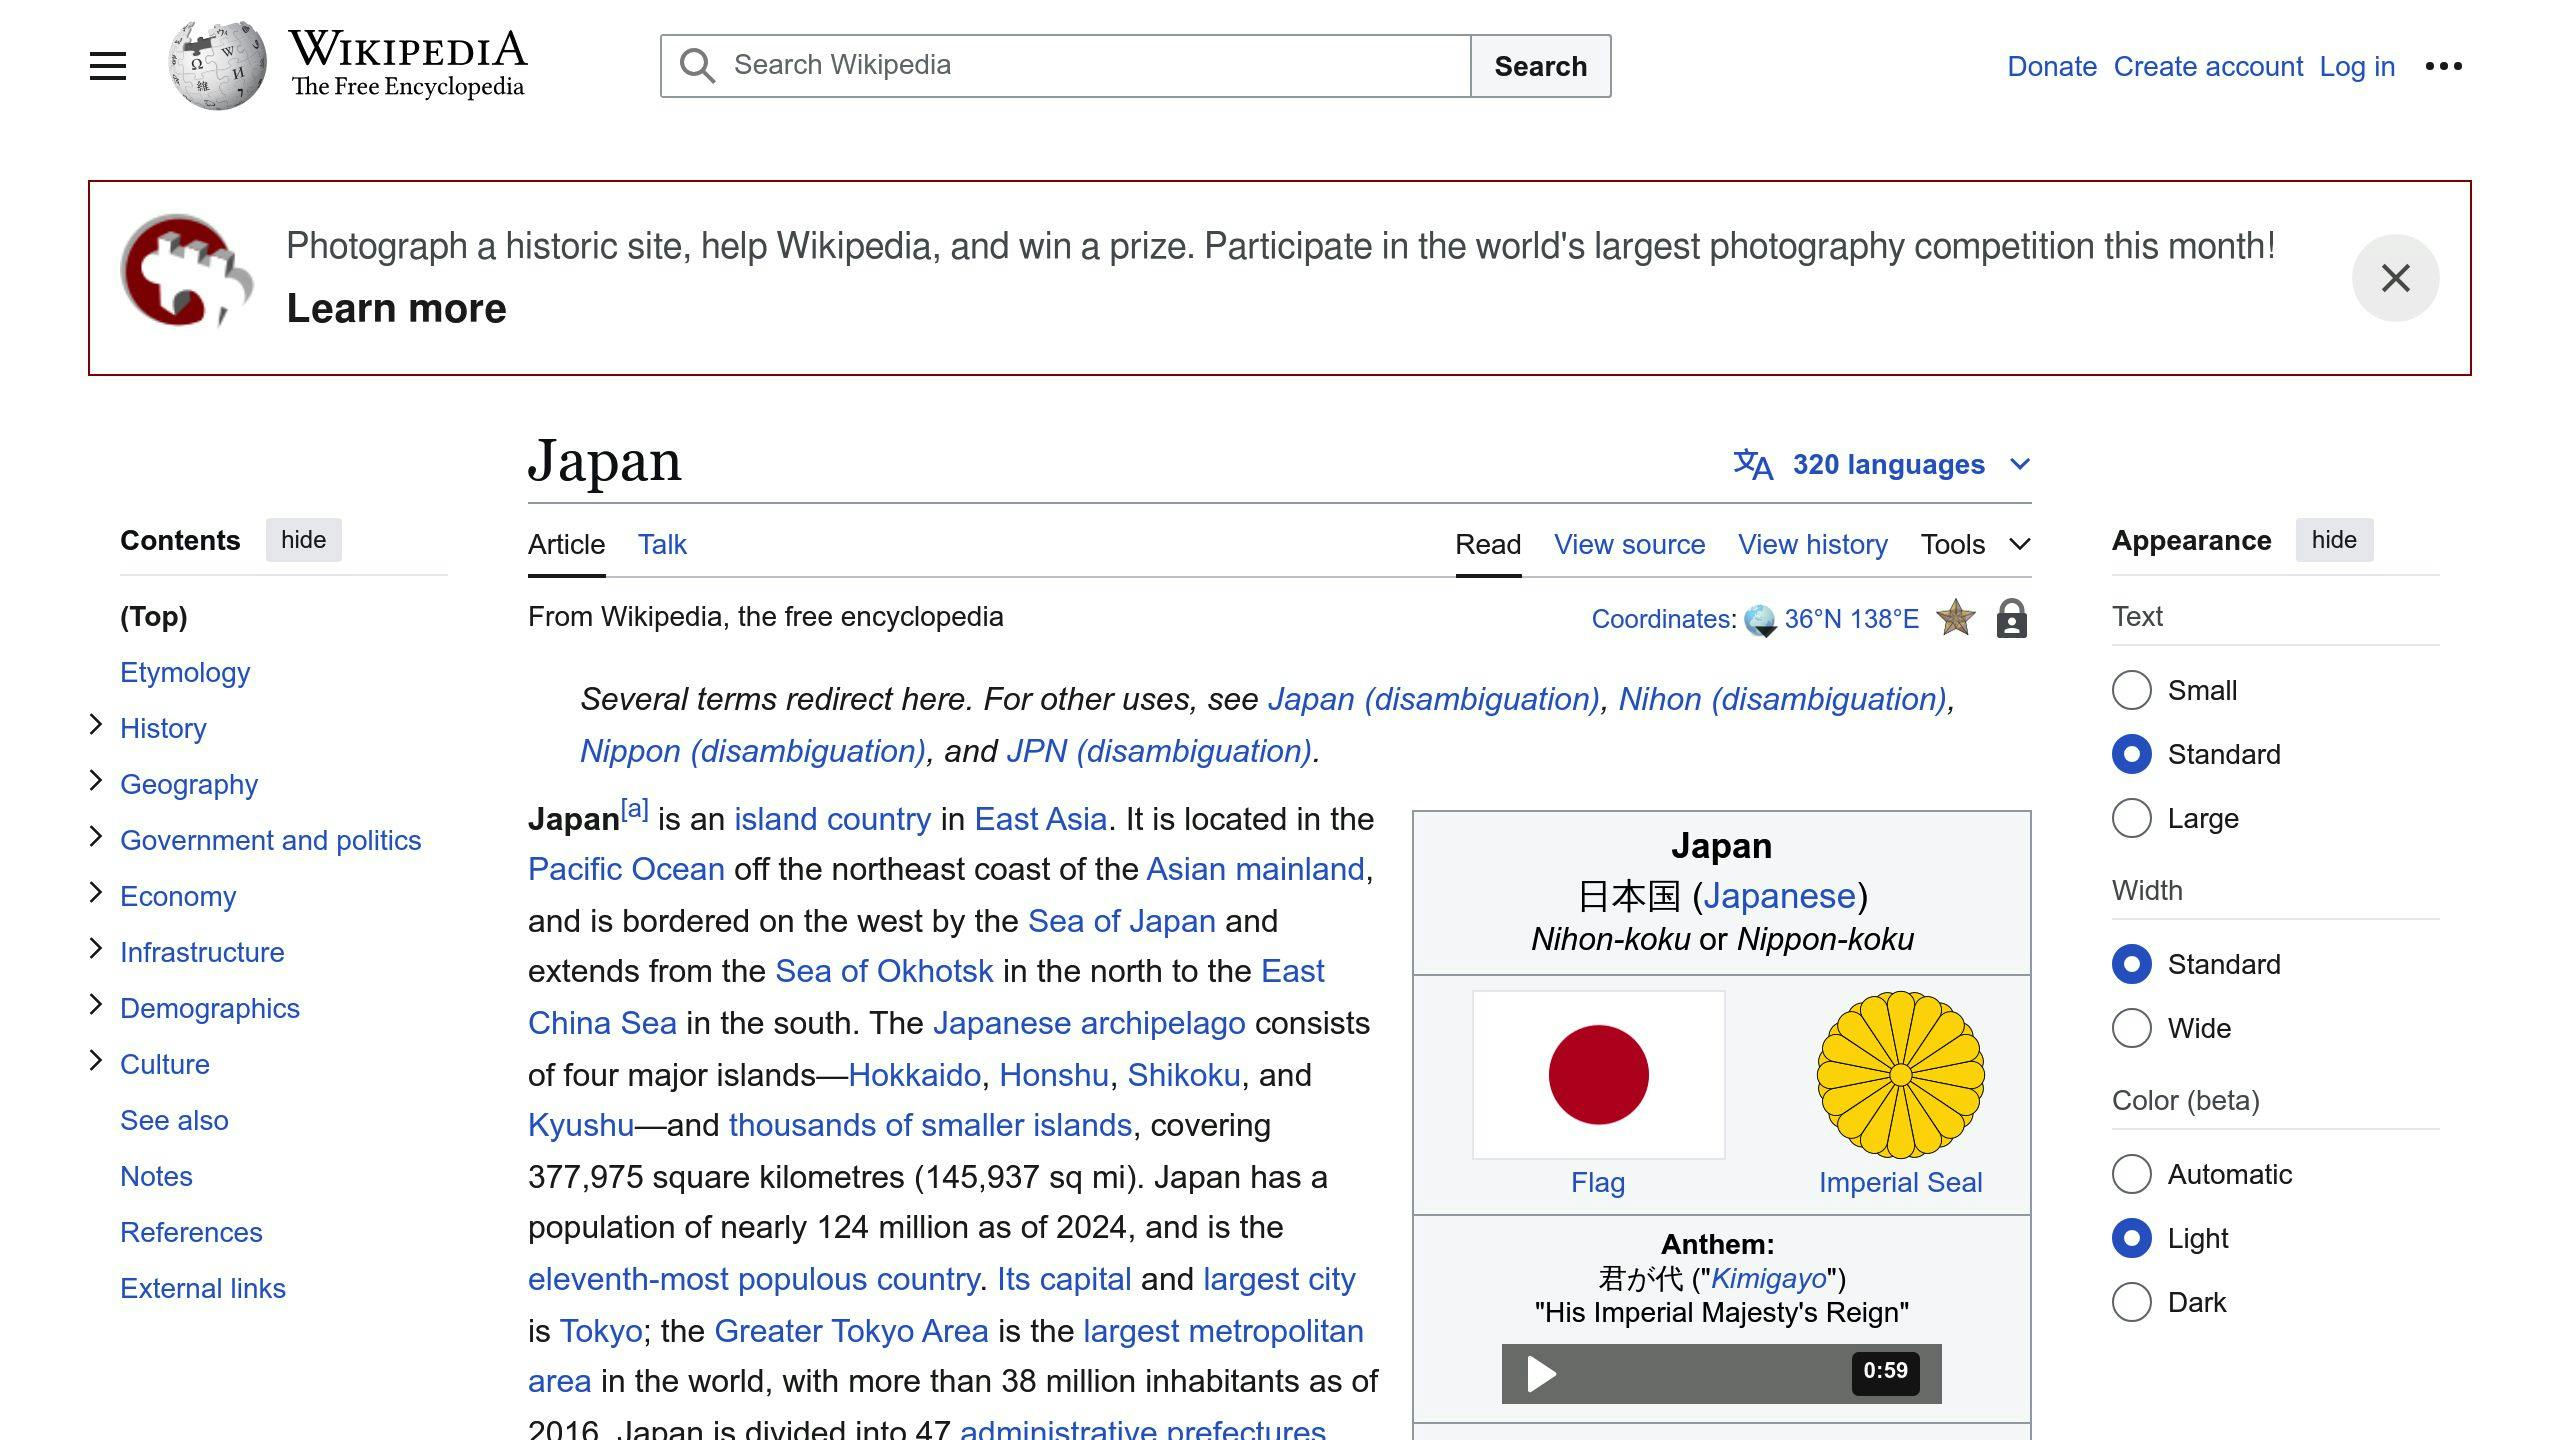Expand the Infrastructure section in contents
This screenshot has height=1440, width=2560.
[x=96, y=948]
